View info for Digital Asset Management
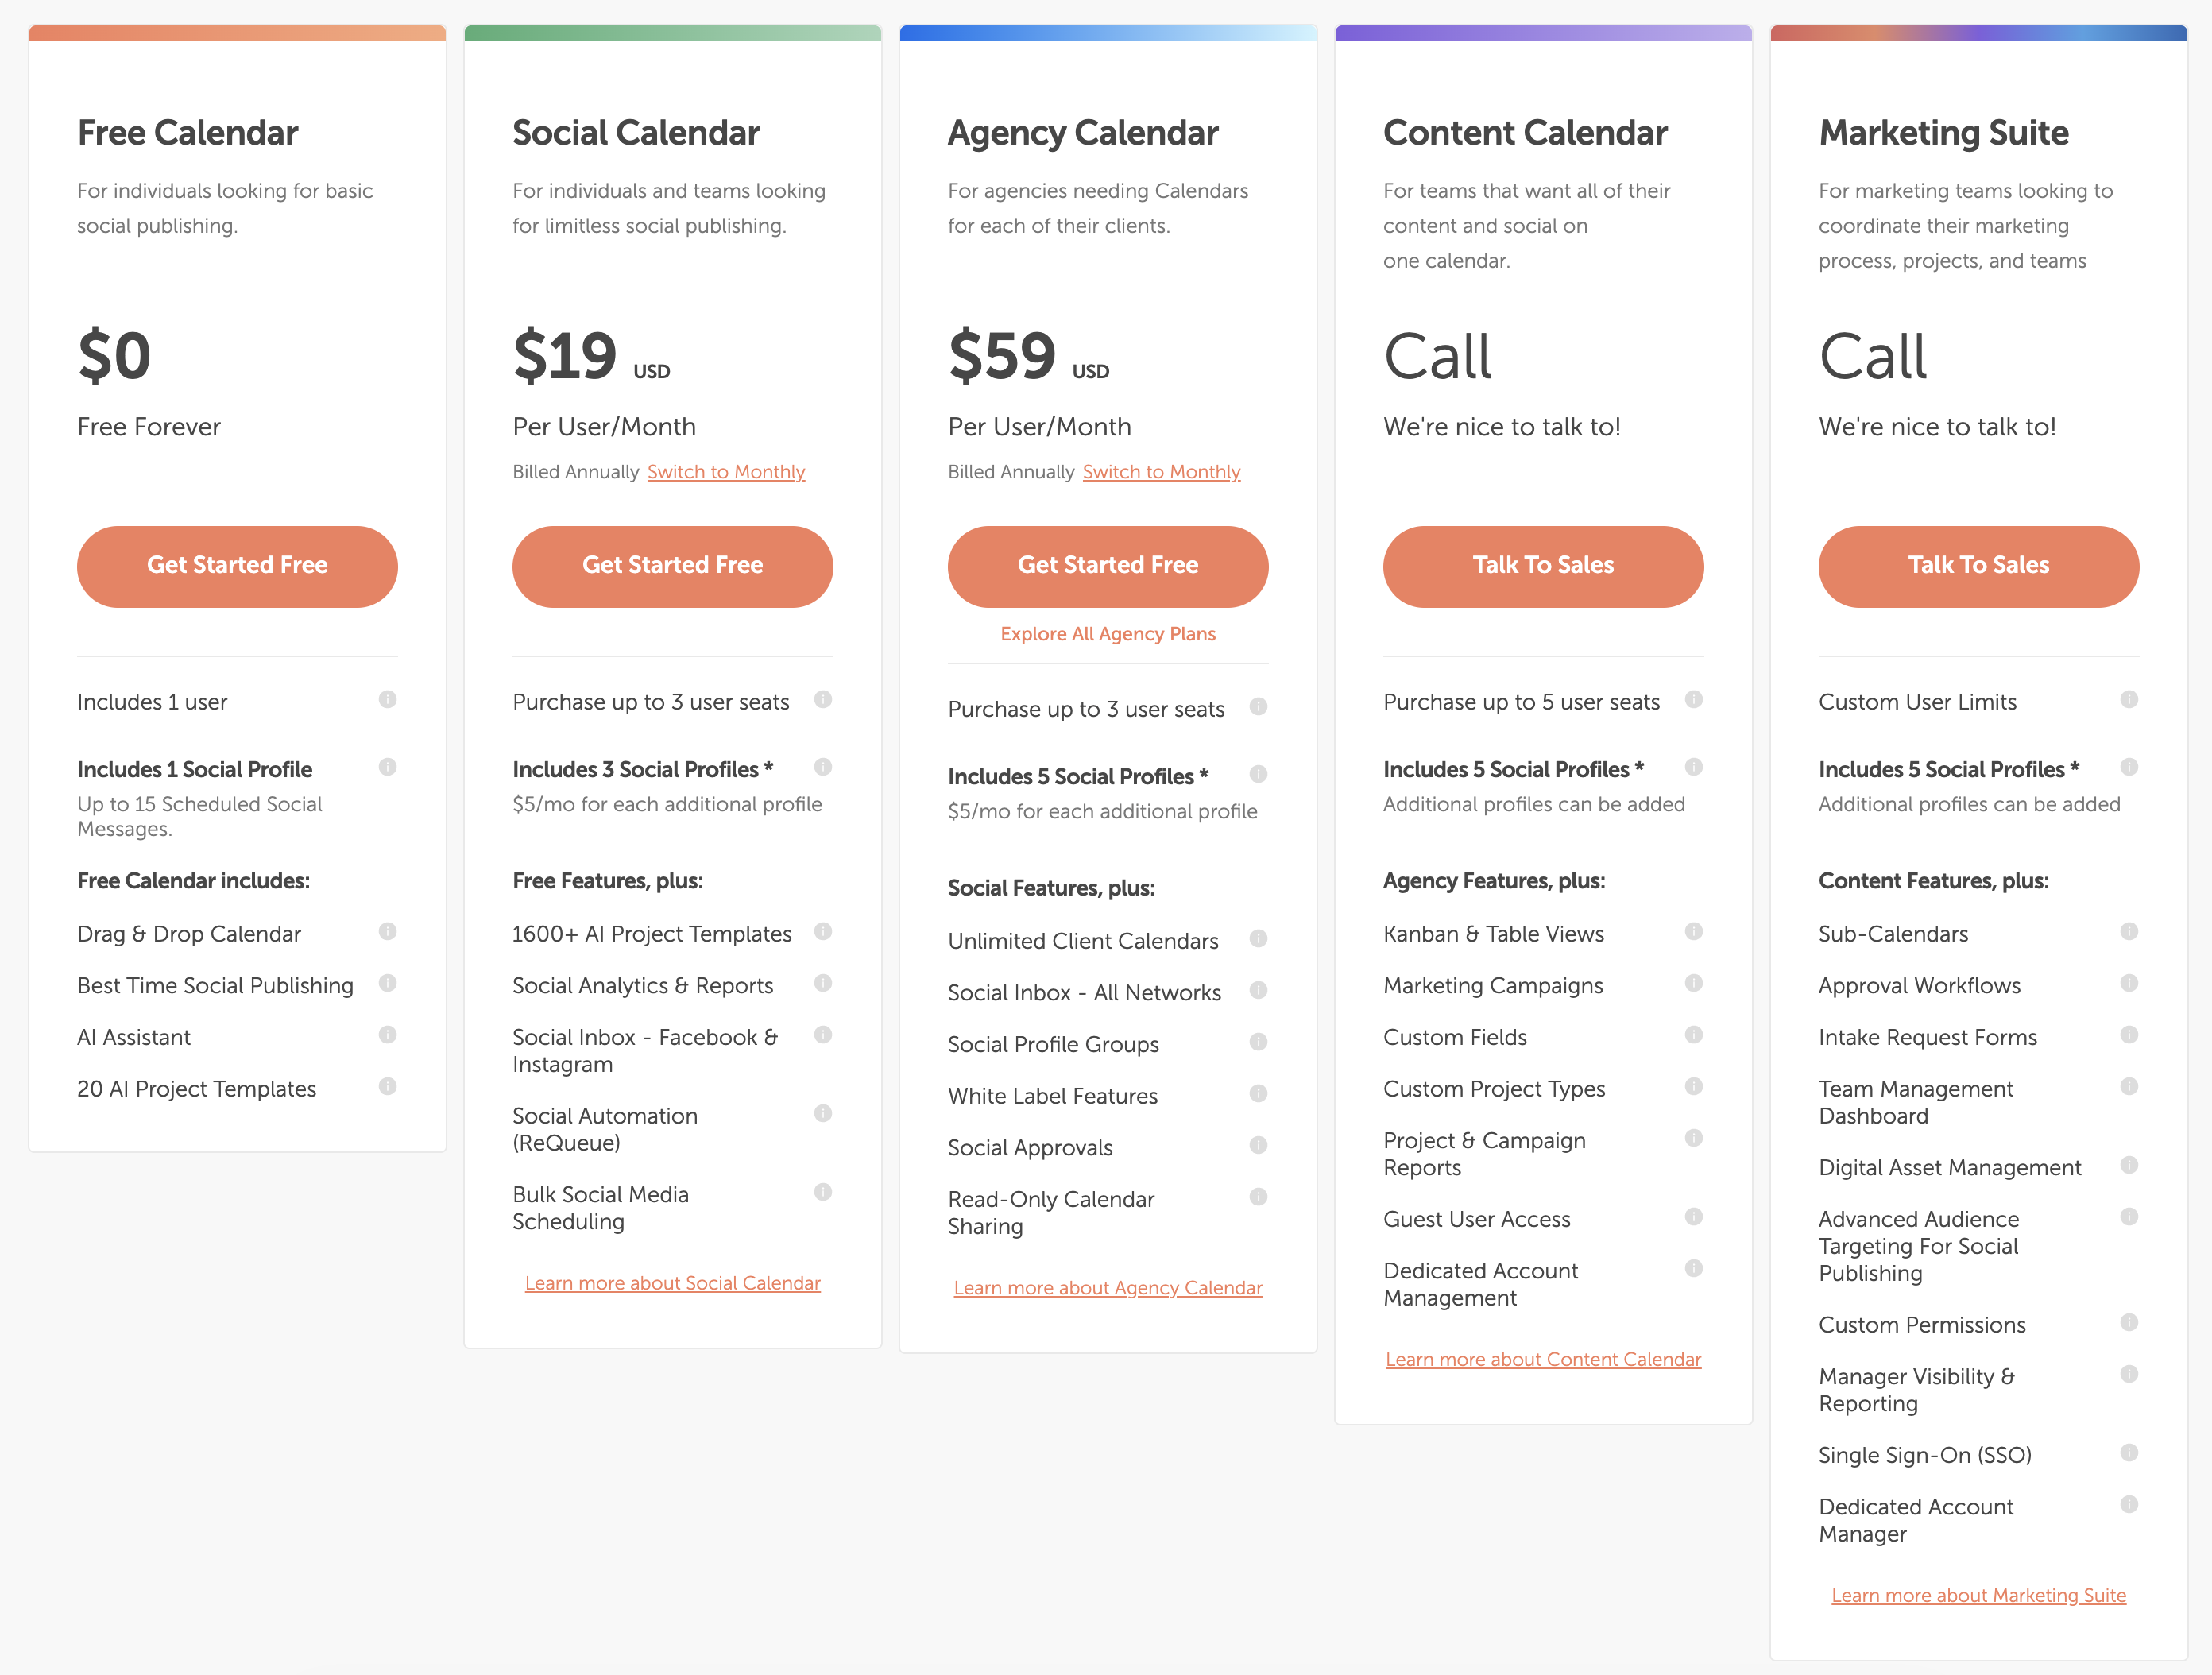Screen dimensions: 2212x1675 pos(2129,1165)
